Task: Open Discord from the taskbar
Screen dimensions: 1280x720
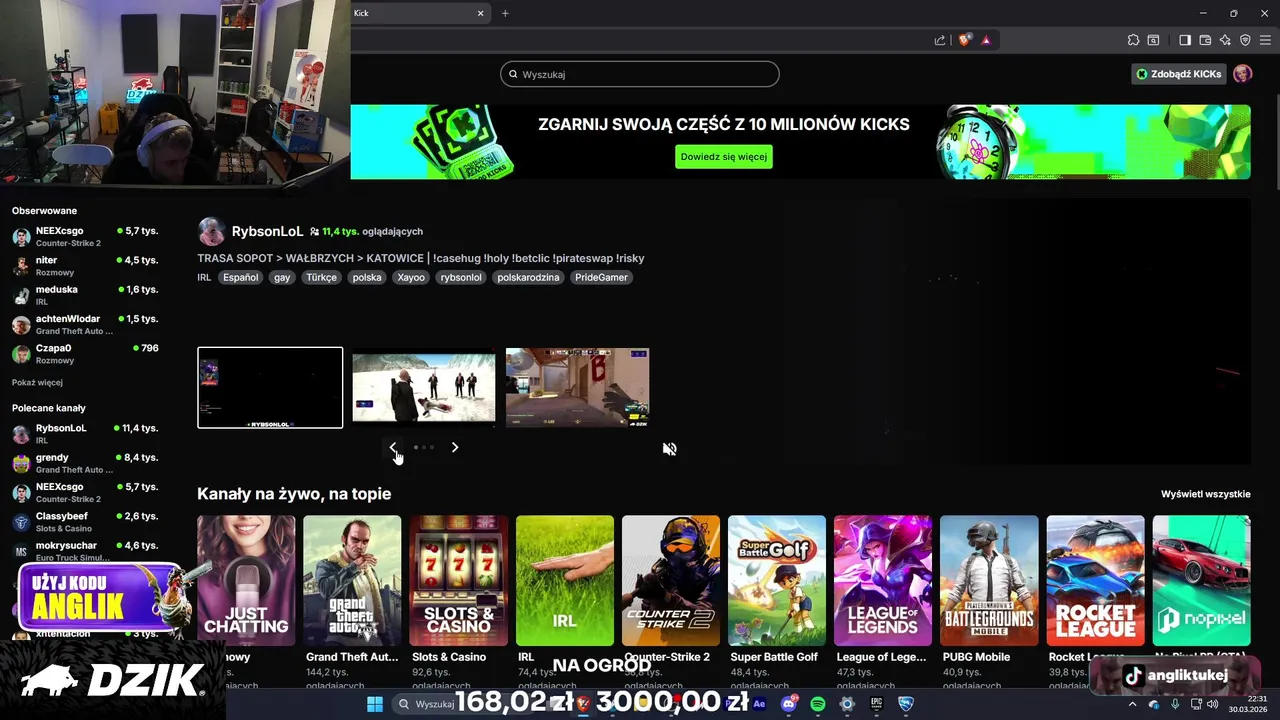Action: [x=789, y=704]
